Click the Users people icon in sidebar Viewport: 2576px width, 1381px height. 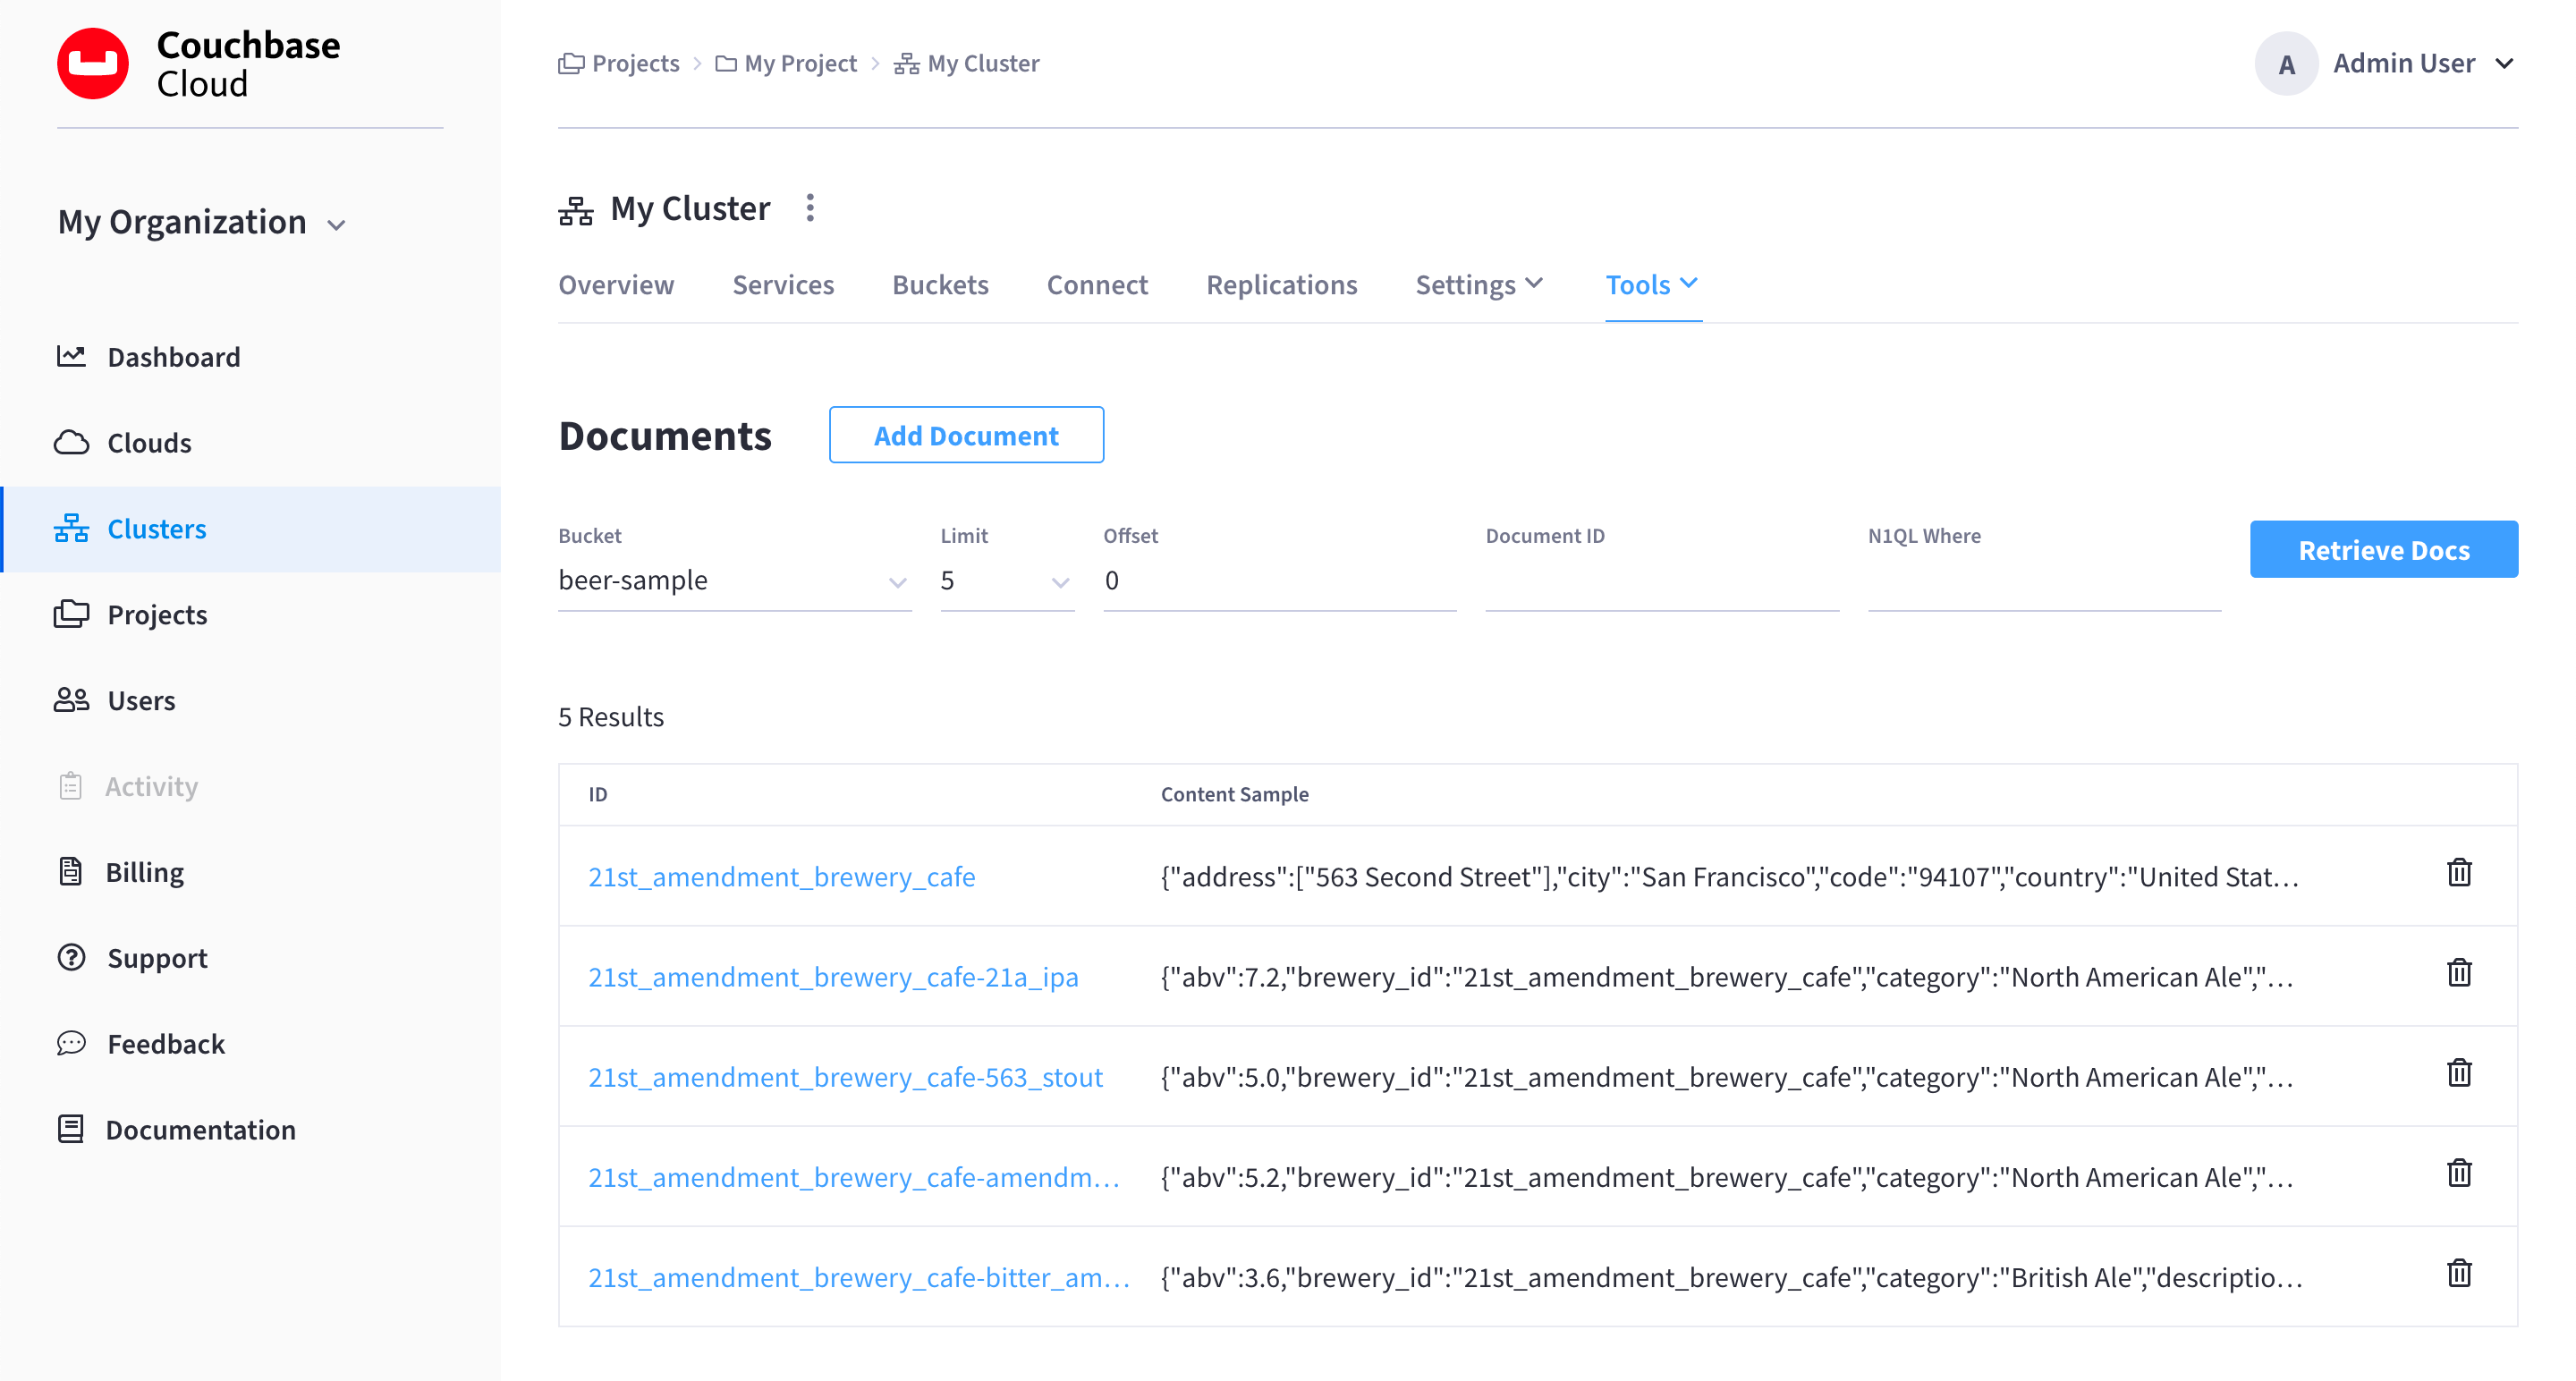(x=71, y=700)
